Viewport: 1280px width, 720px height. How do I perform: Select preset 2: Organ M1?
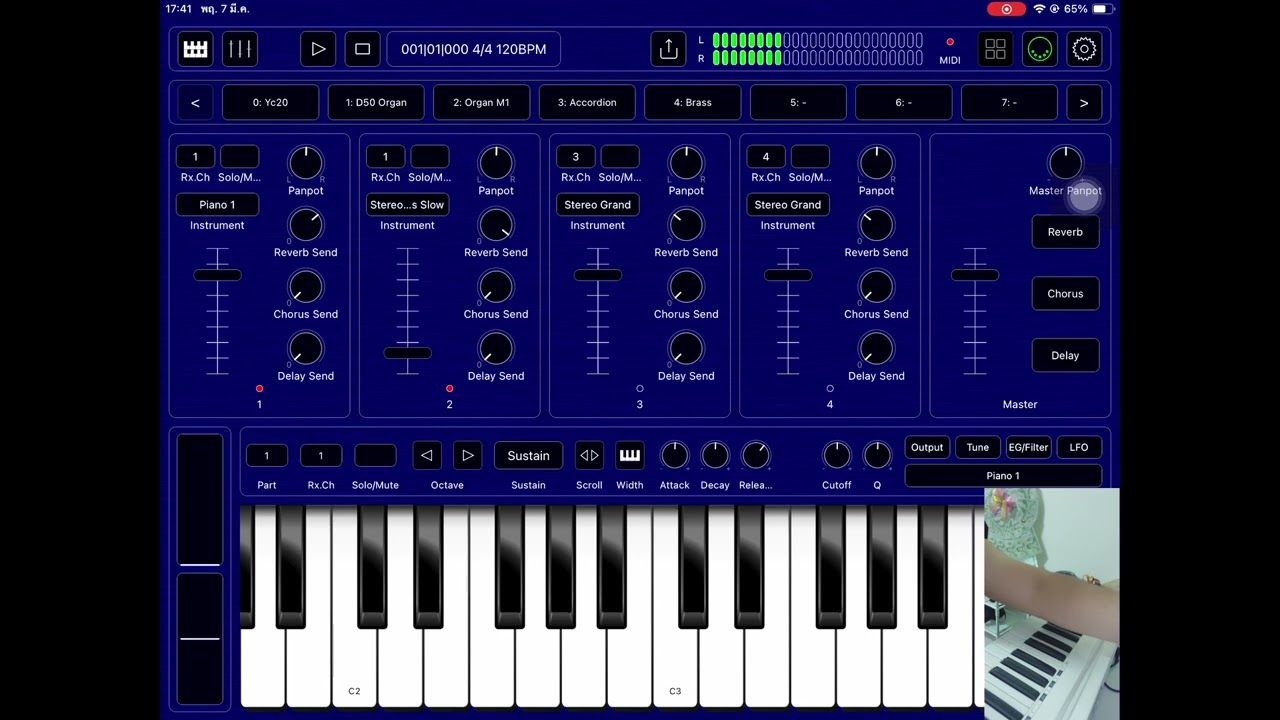coord(481,103)
